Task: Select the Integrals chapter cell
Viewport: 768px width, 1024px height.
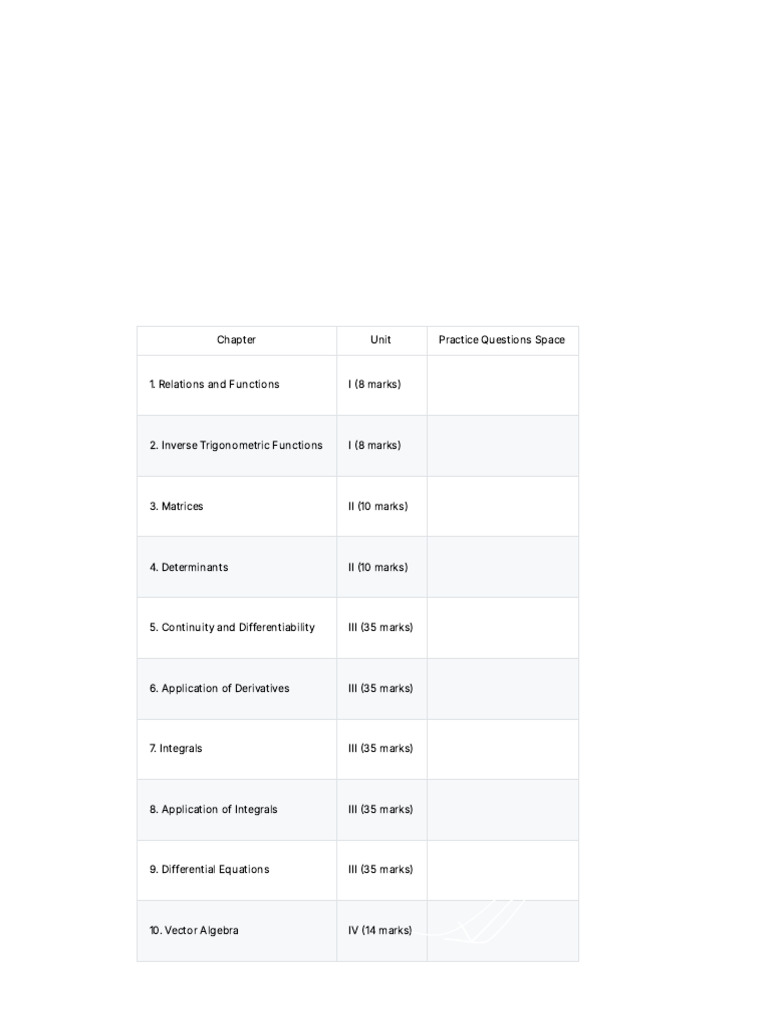Action: point(236,749)
